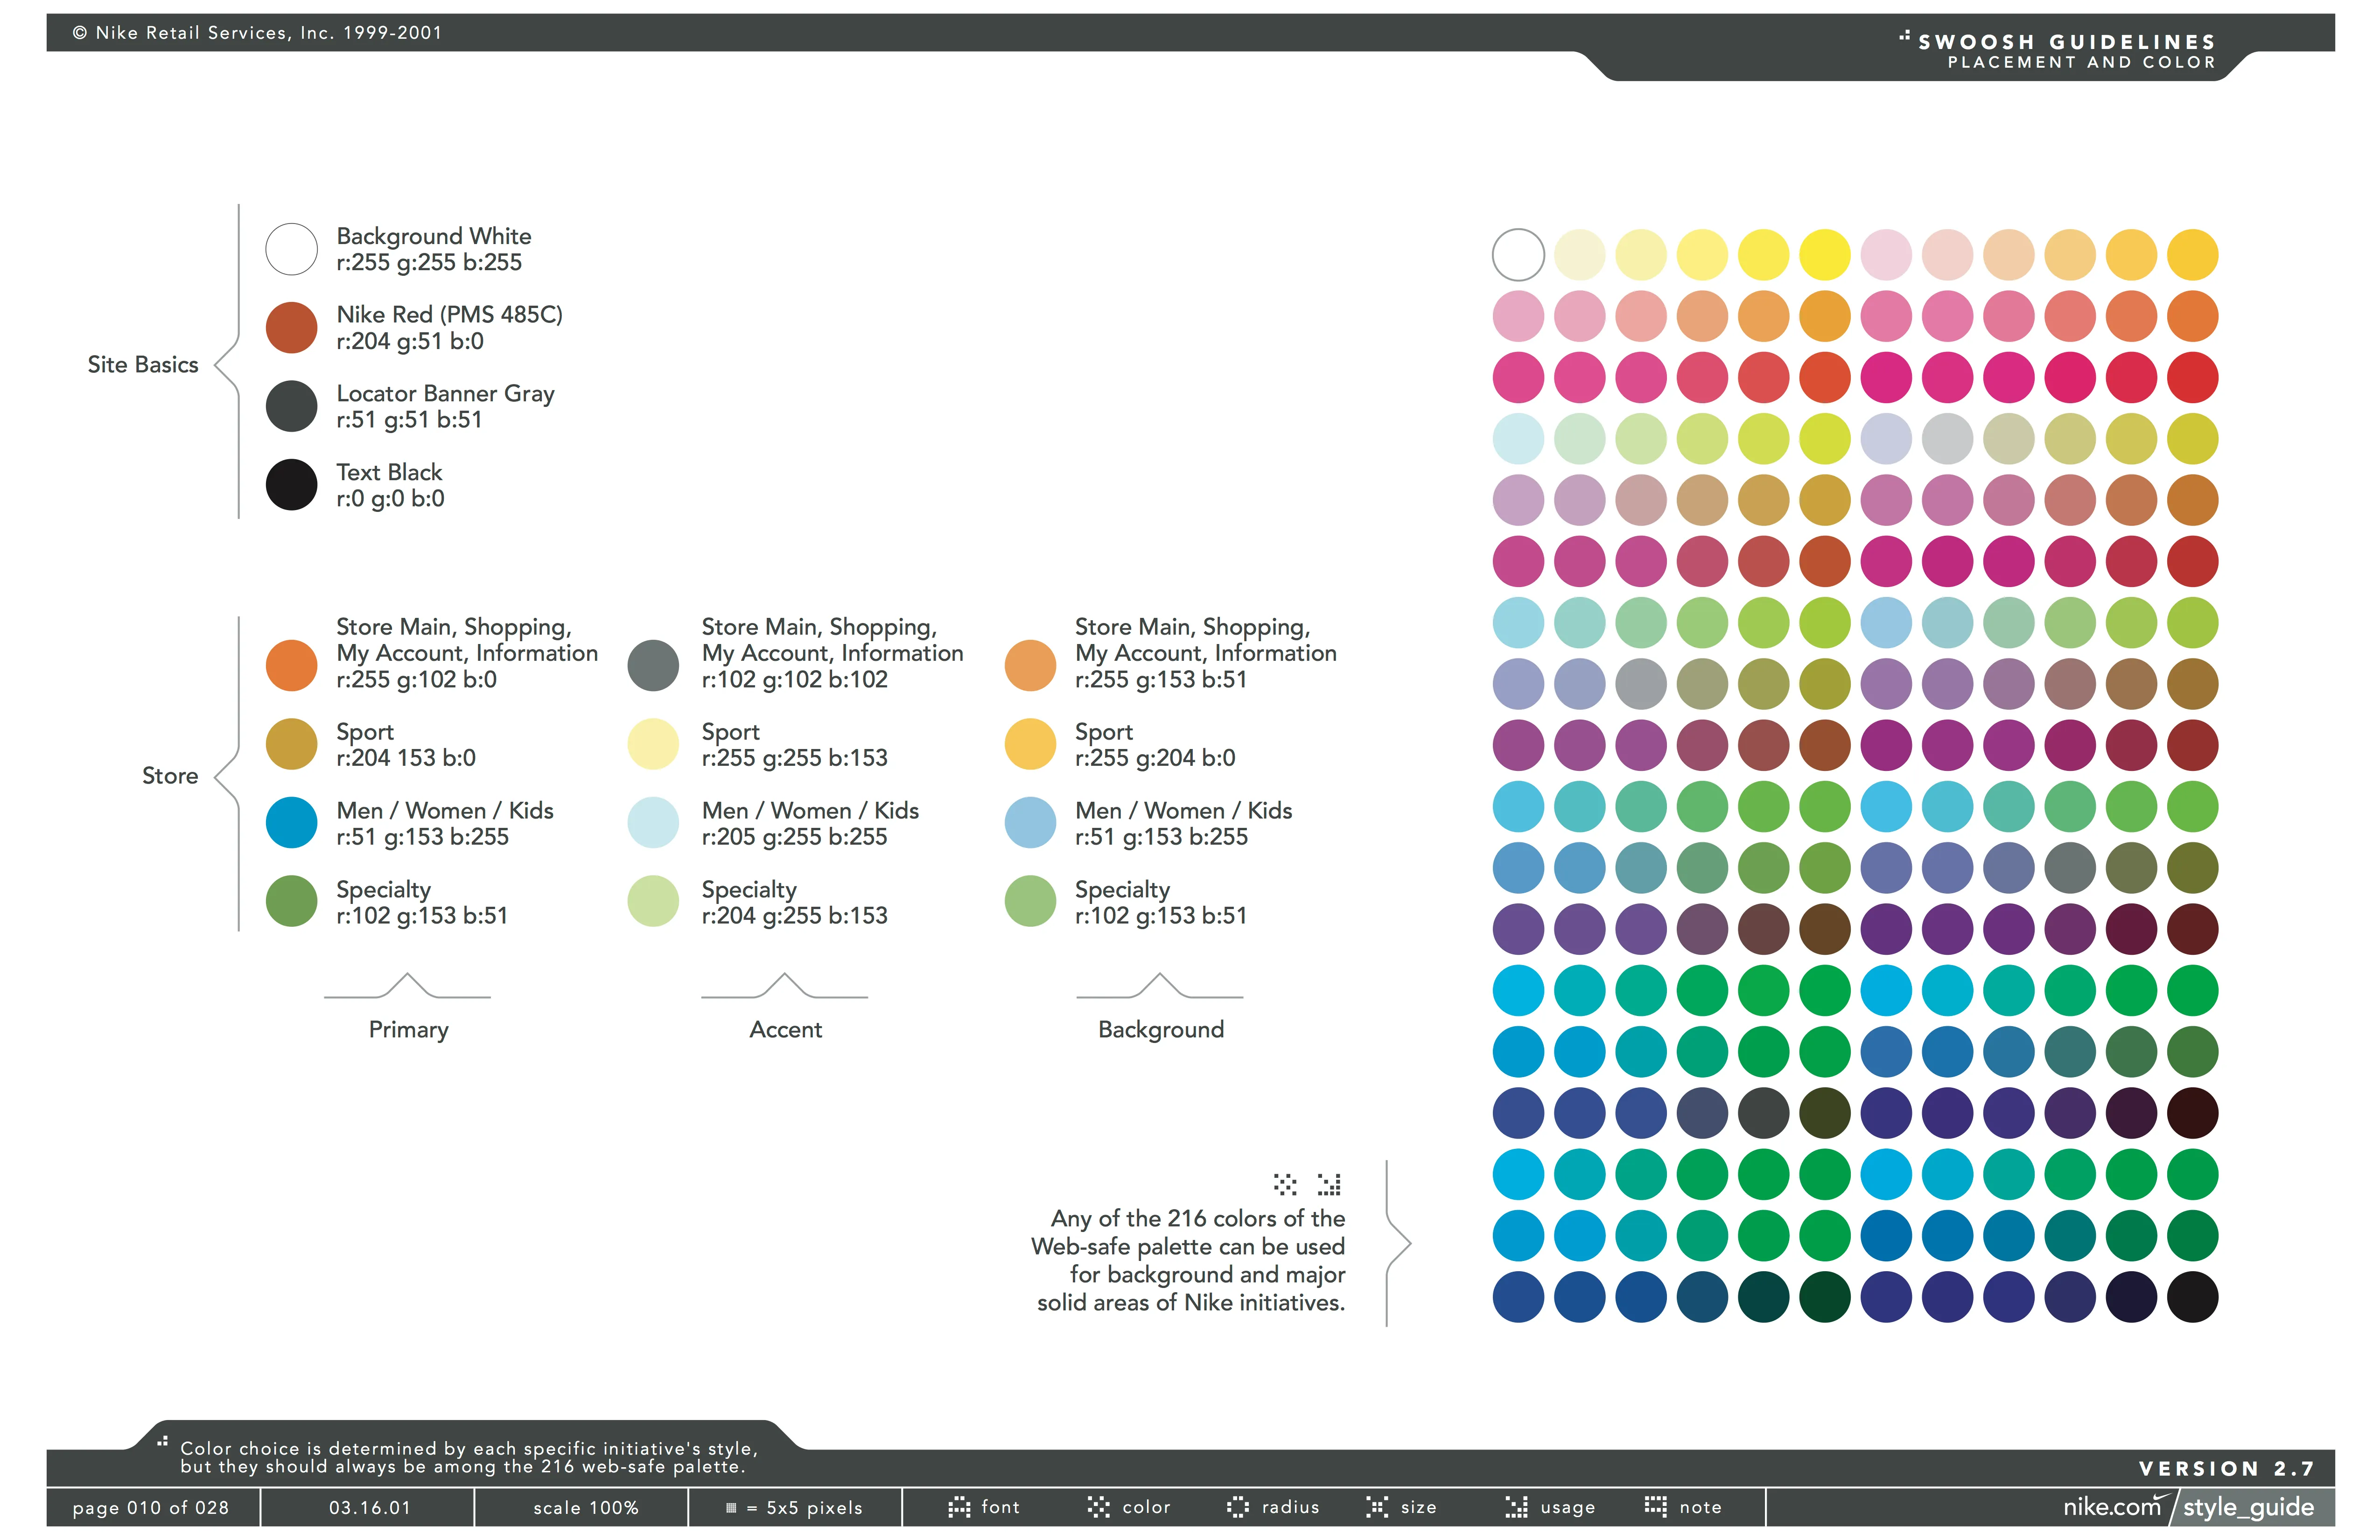2380x1540 pixels.
Task: Click the usage icon above the web-safe palette note
Action: (1329, 1184)
